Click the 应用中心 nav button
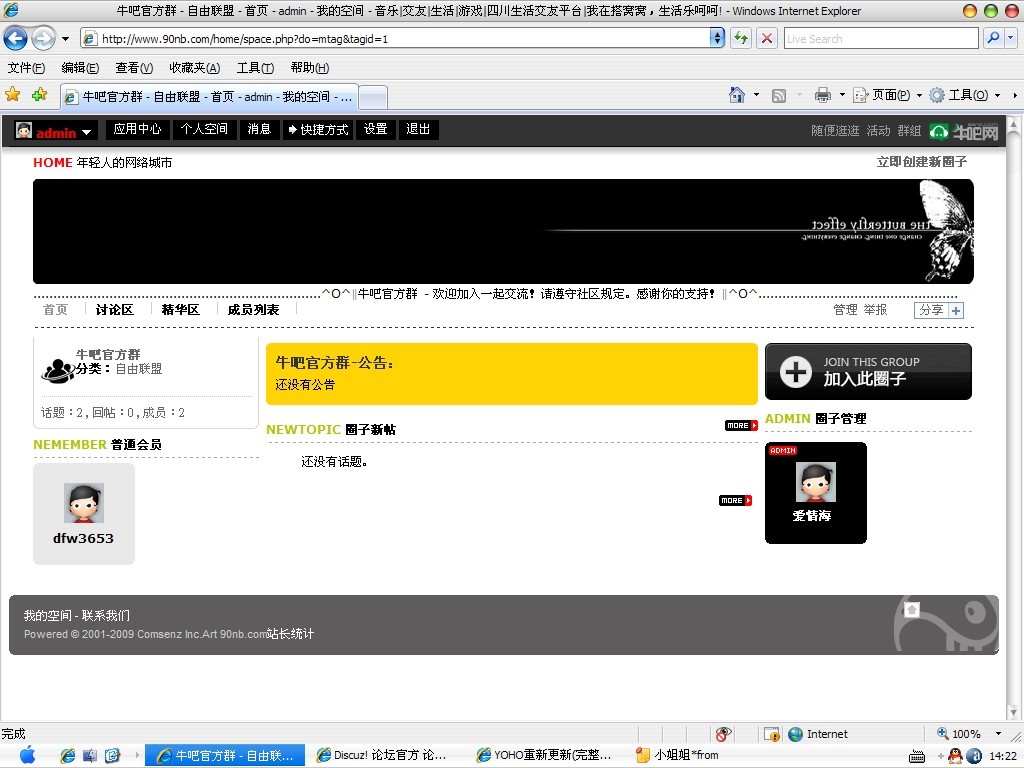Screen dimensions: 1024x768 137,129
